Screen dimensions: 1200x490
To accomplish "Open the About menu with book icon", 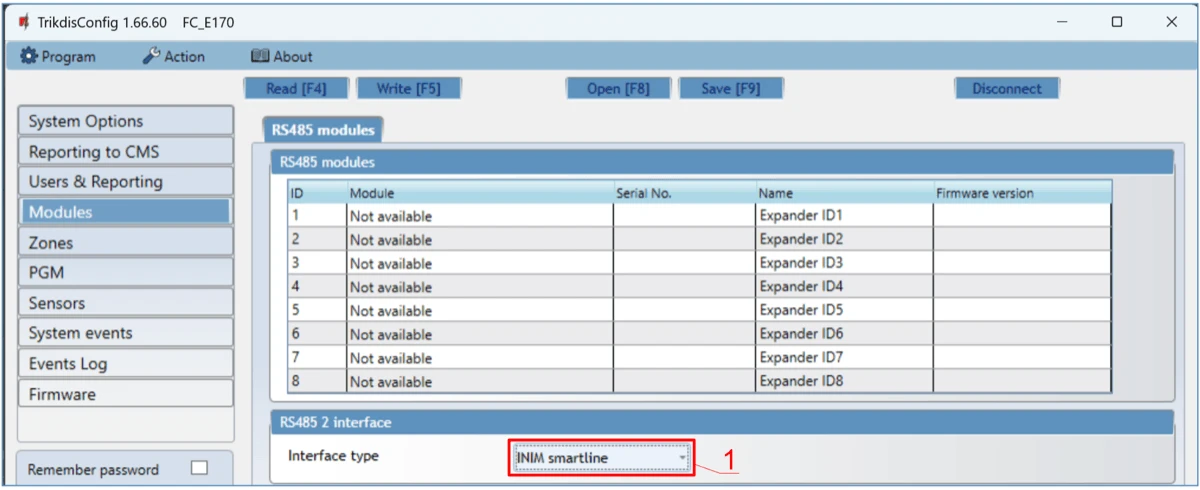I will [x=281, y=57].
